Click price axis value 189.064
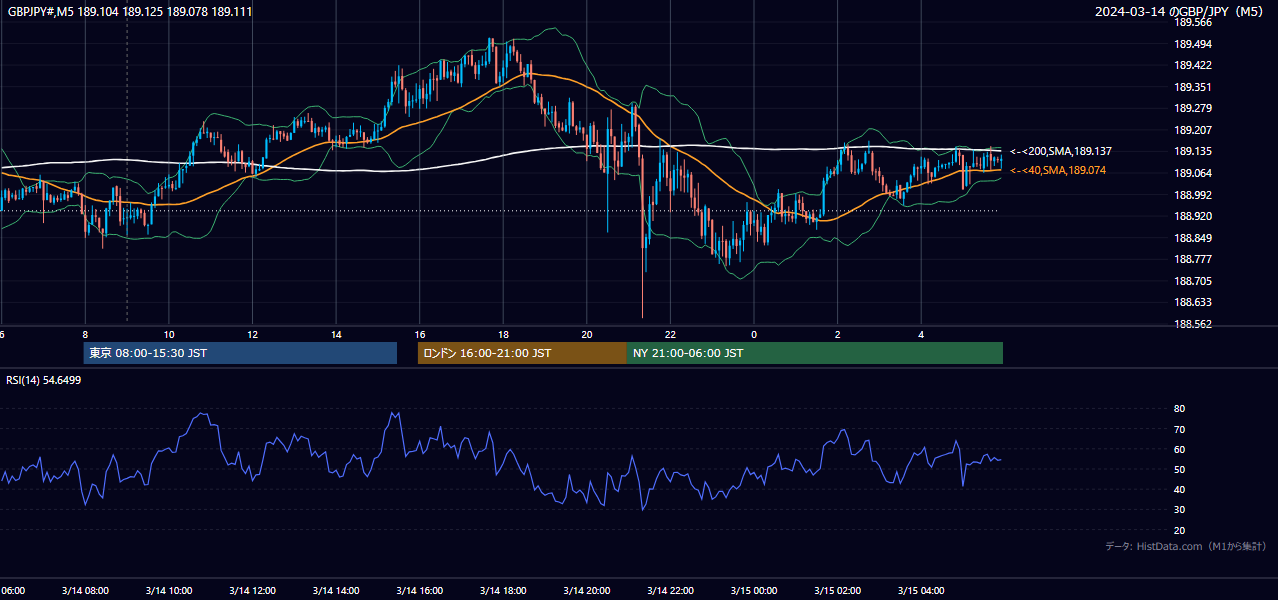Viewport: 1278px width, 600px height. tap(1192, 173)
